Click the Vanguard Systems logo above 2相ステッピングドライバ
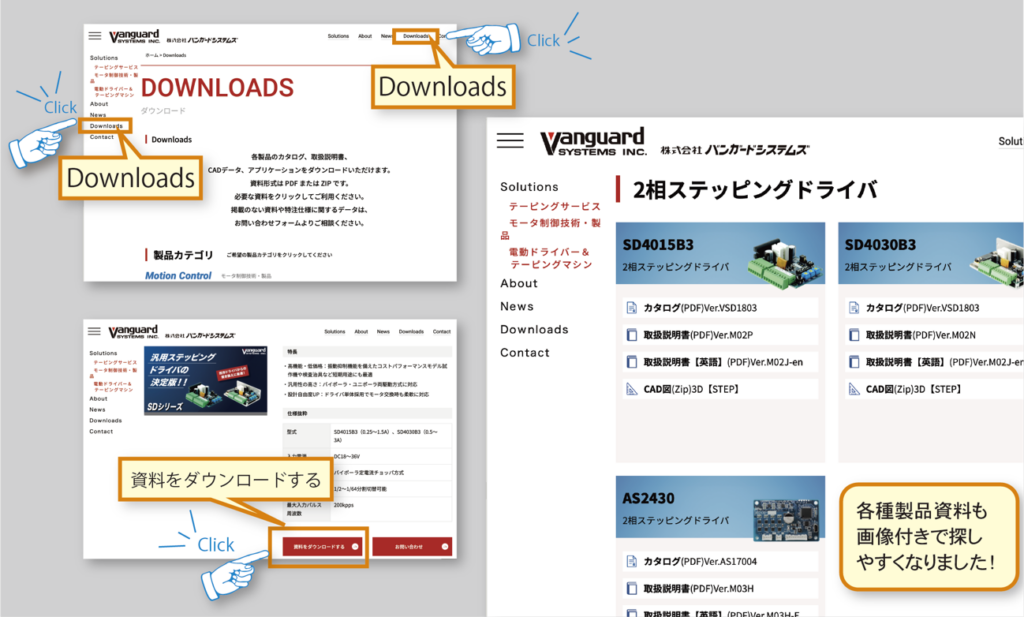The image size is (1024, 617). 594,144
